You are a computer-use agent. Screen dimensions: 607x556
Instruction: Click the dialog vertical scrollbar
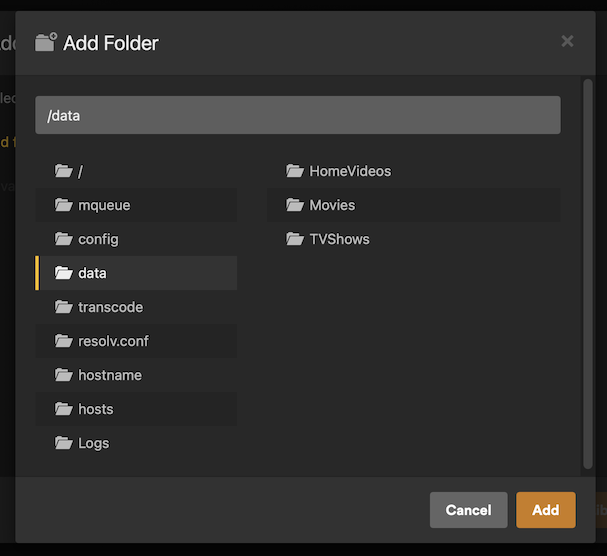588,274
